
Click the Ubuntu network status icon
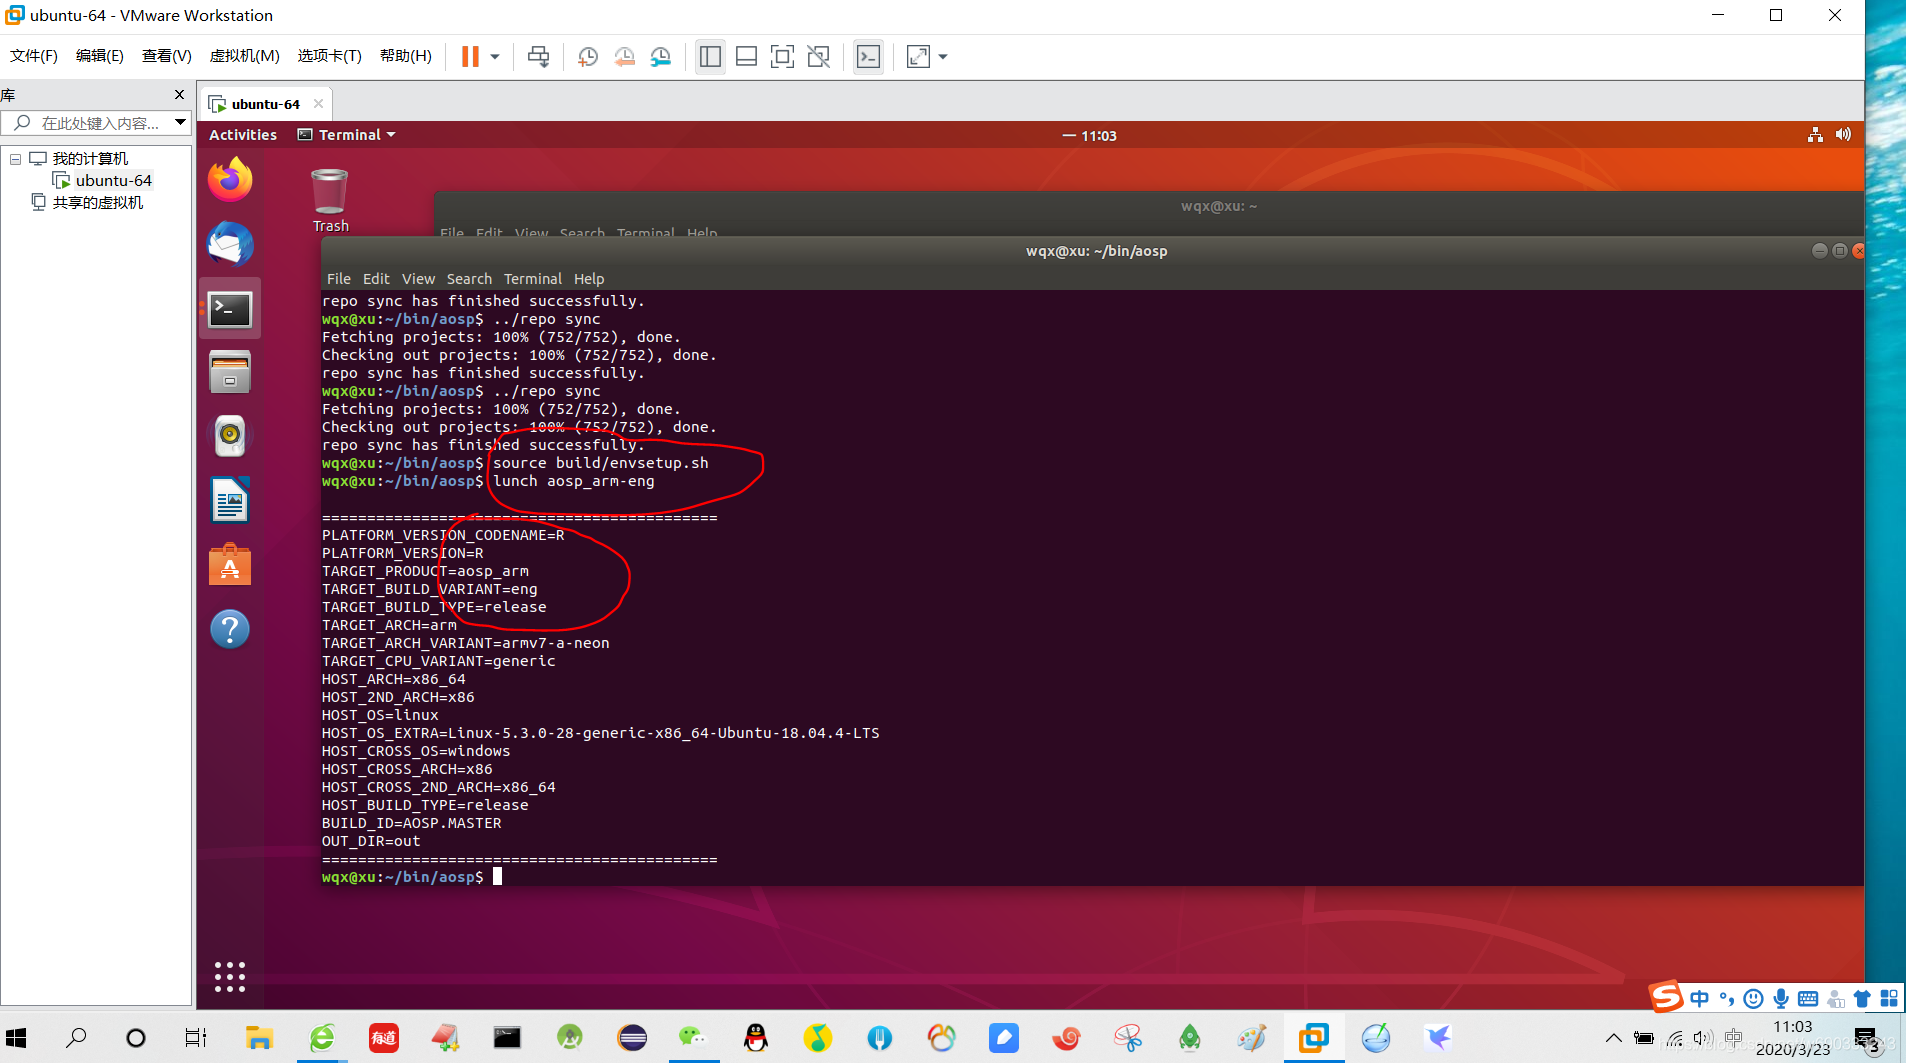tap(1815, 135)
